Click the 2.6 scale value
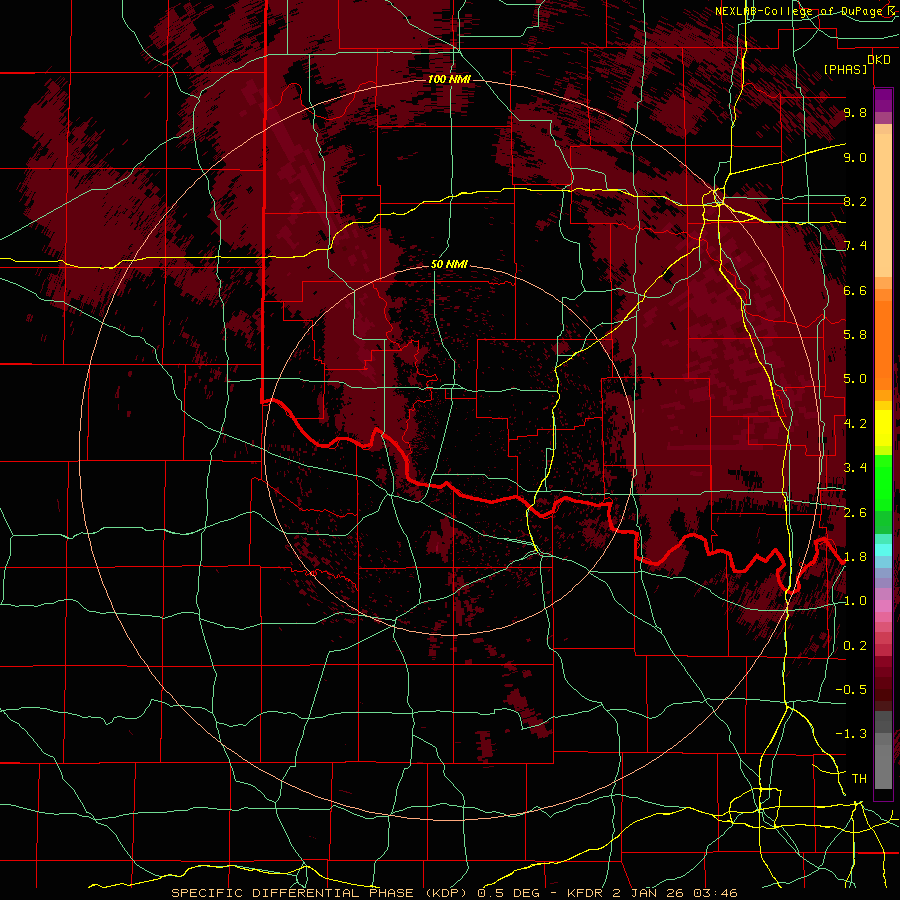Viewport: 900px width, 900px height. tap(855, 513)
